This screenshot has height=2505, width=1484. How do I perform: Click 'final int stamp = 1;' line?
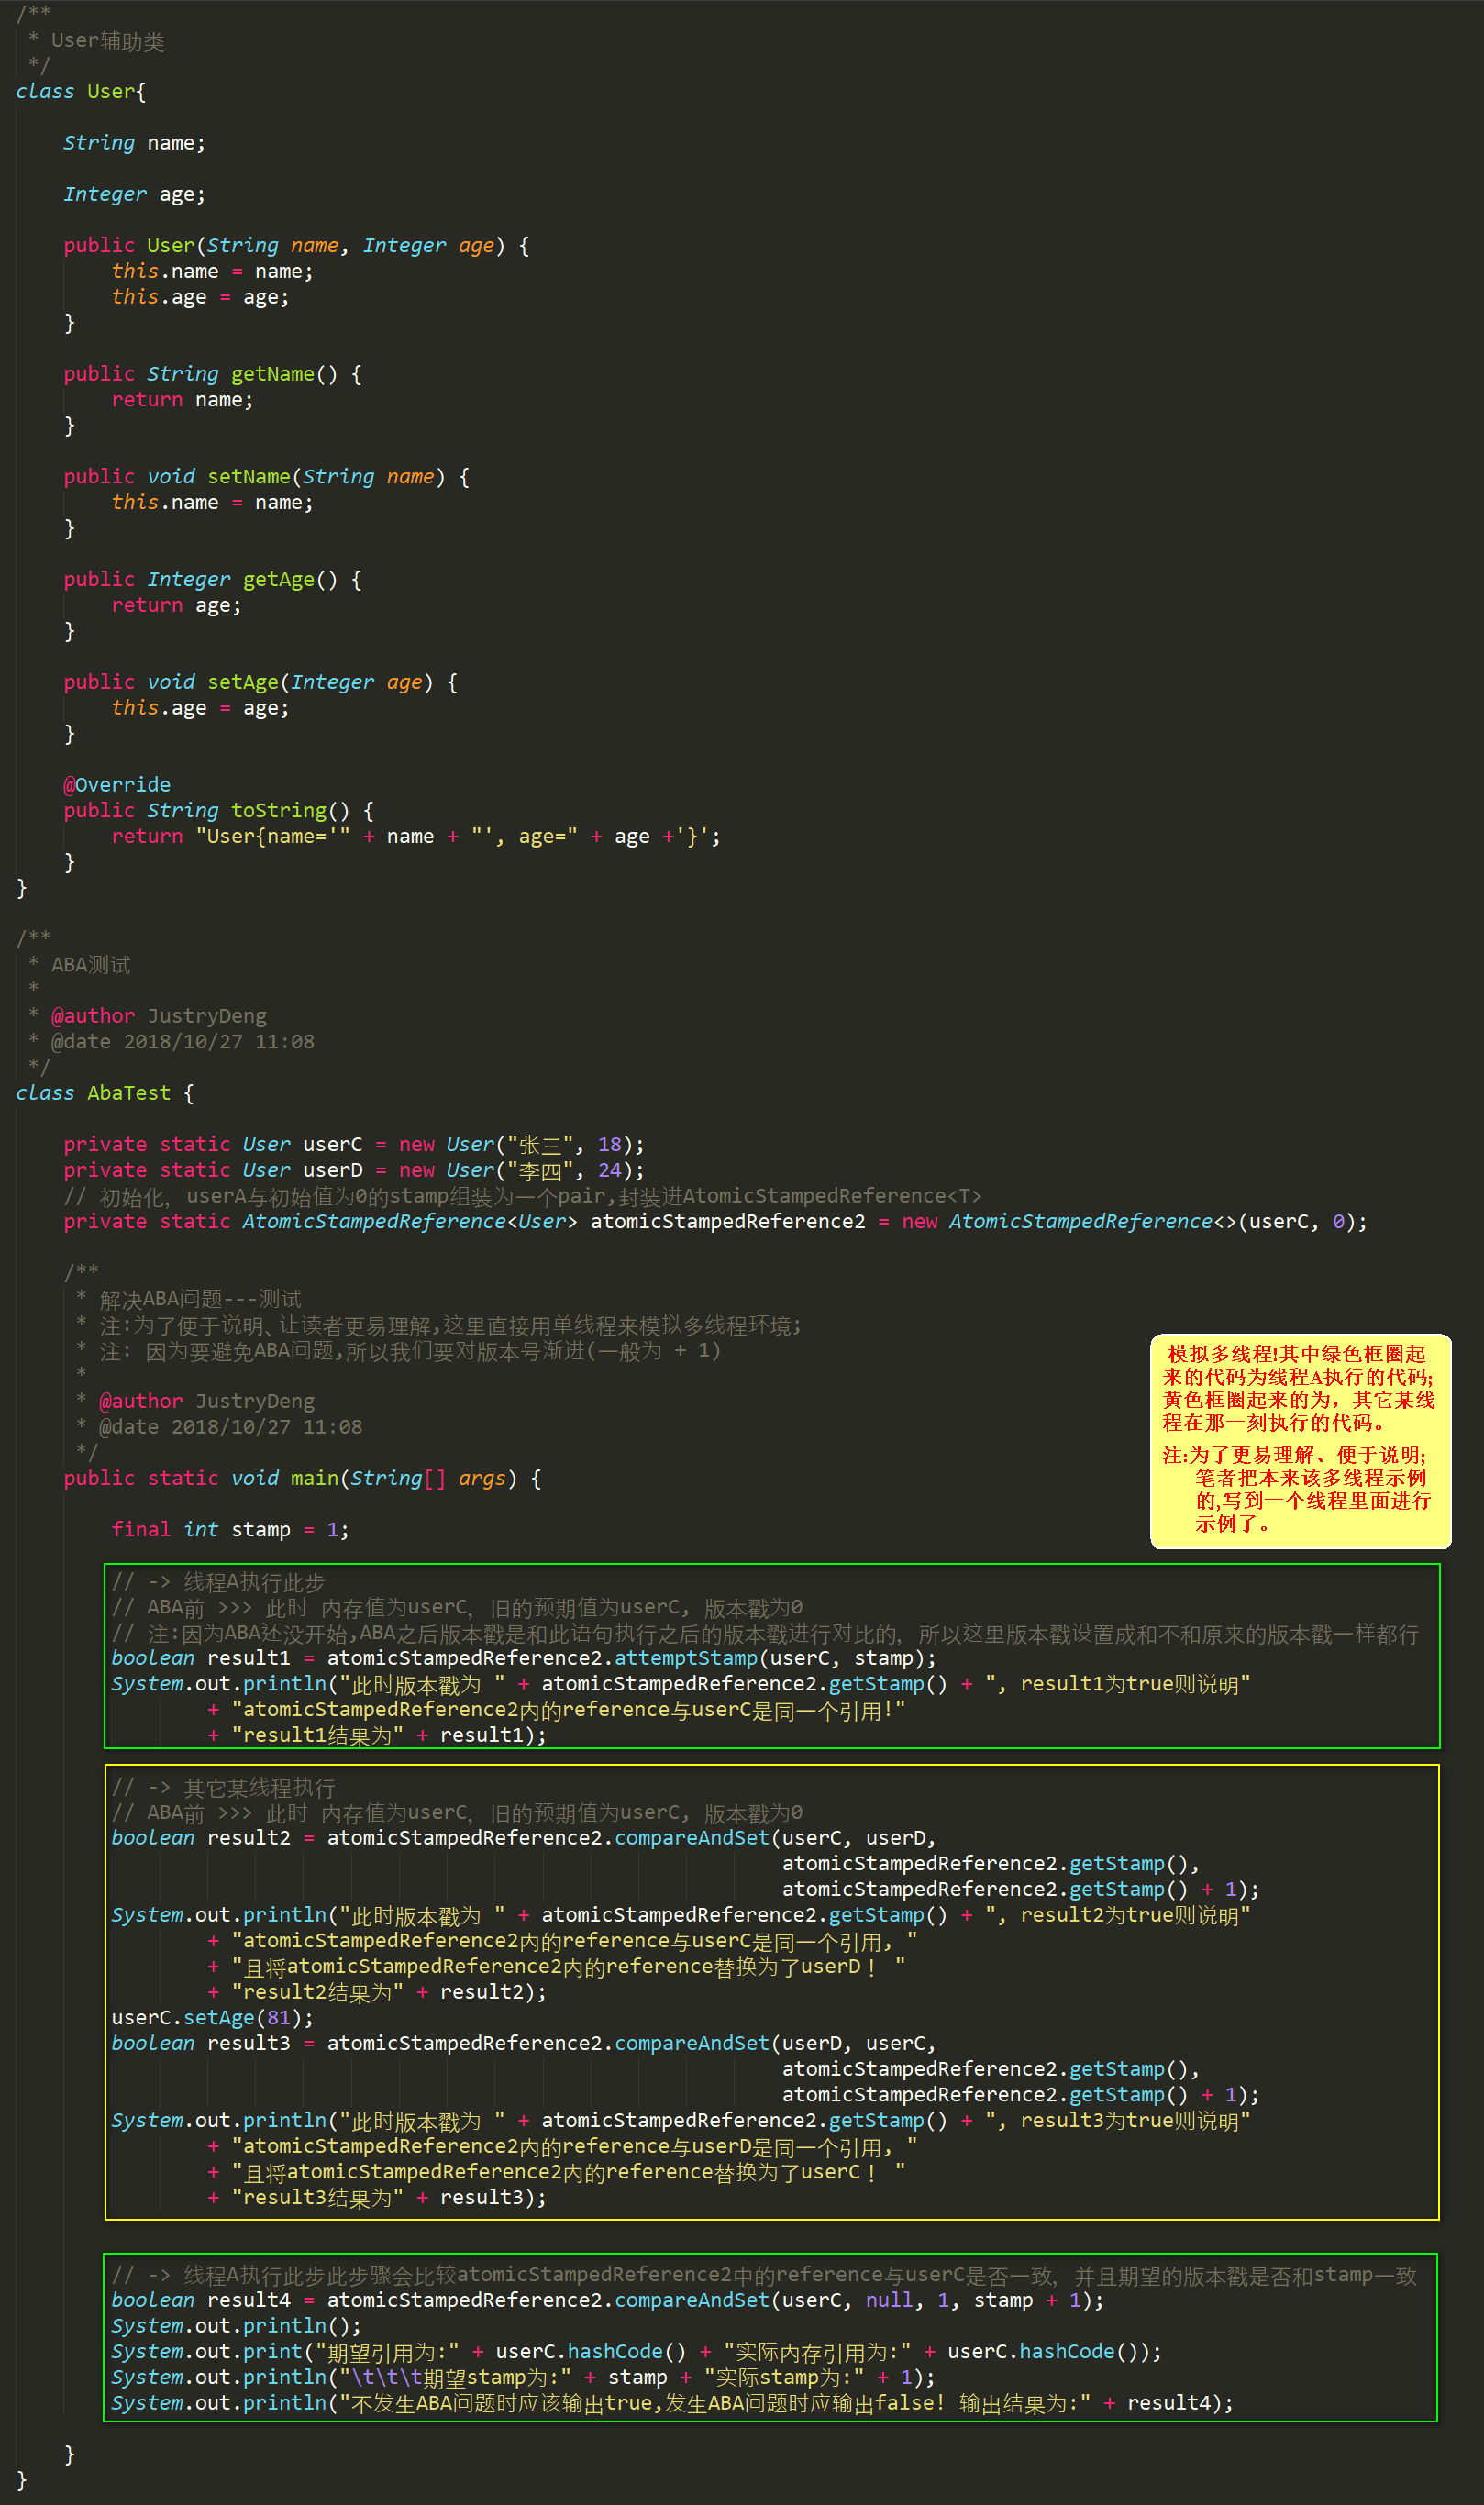(x=230, y=1530)
